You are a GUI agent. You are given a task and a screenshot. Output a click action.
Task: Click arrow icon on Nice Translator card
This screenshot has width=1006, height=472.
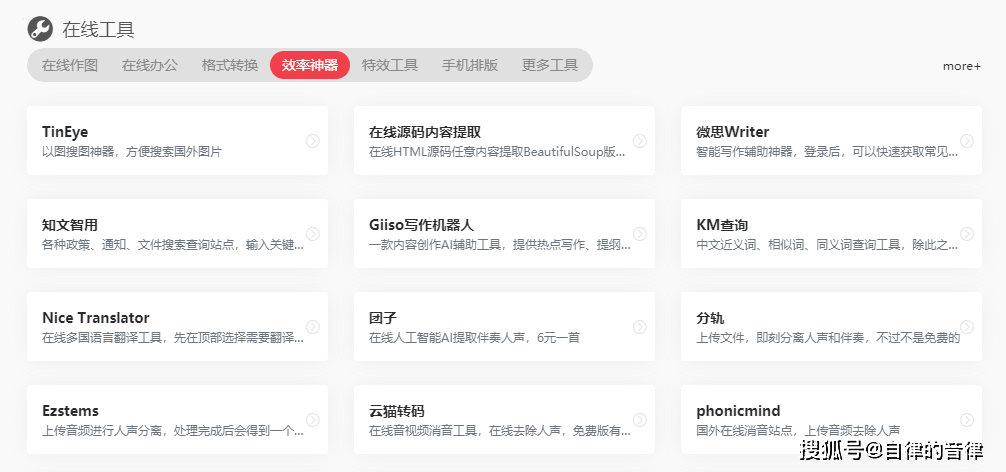(x=312, y=327)
